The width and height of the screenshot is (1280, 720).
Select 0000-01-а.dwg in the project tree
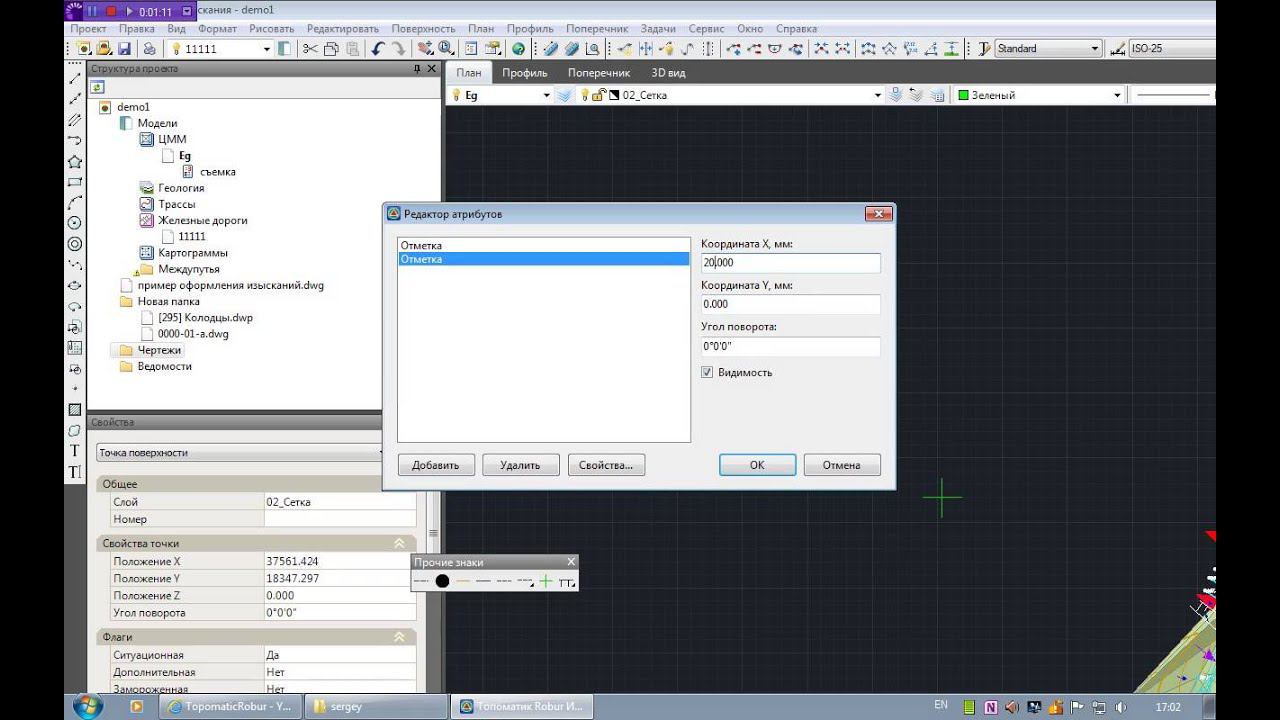(x=193, y=334)
